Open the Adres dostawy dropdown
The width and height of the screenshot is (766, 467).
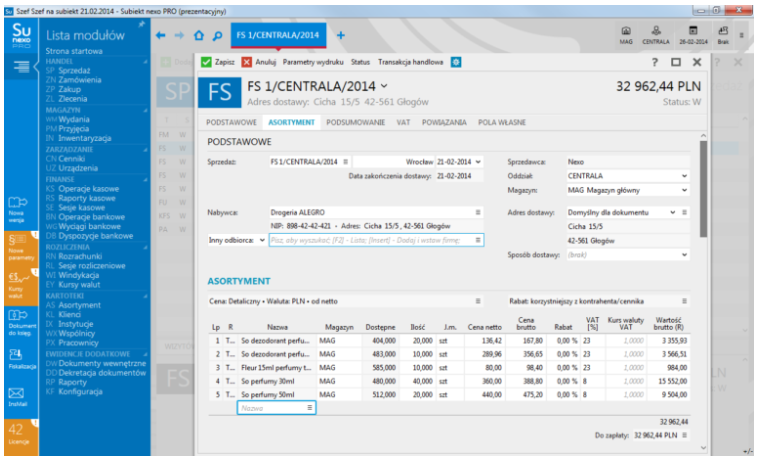673,212
